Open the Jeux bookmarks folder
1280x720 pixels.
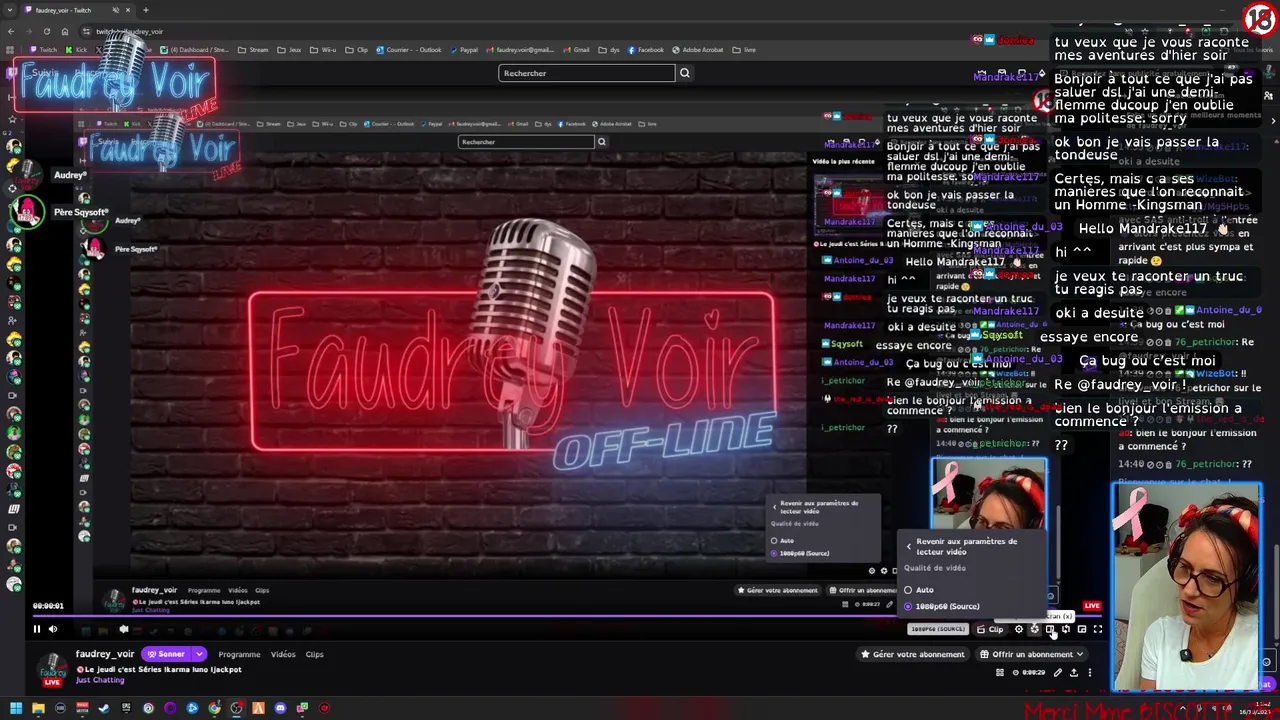[x=289, y=50]
